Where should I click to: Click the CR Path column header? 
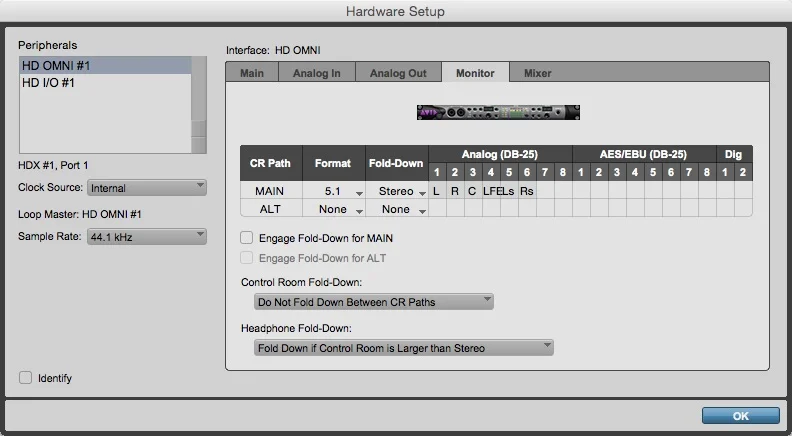(x=270, y=163)
